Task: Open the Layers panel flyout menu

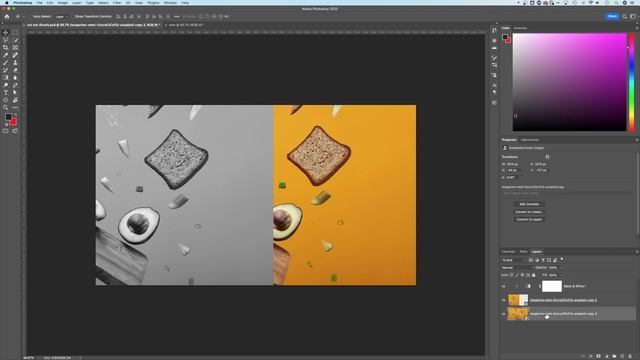Action: (x=637, y=252)
